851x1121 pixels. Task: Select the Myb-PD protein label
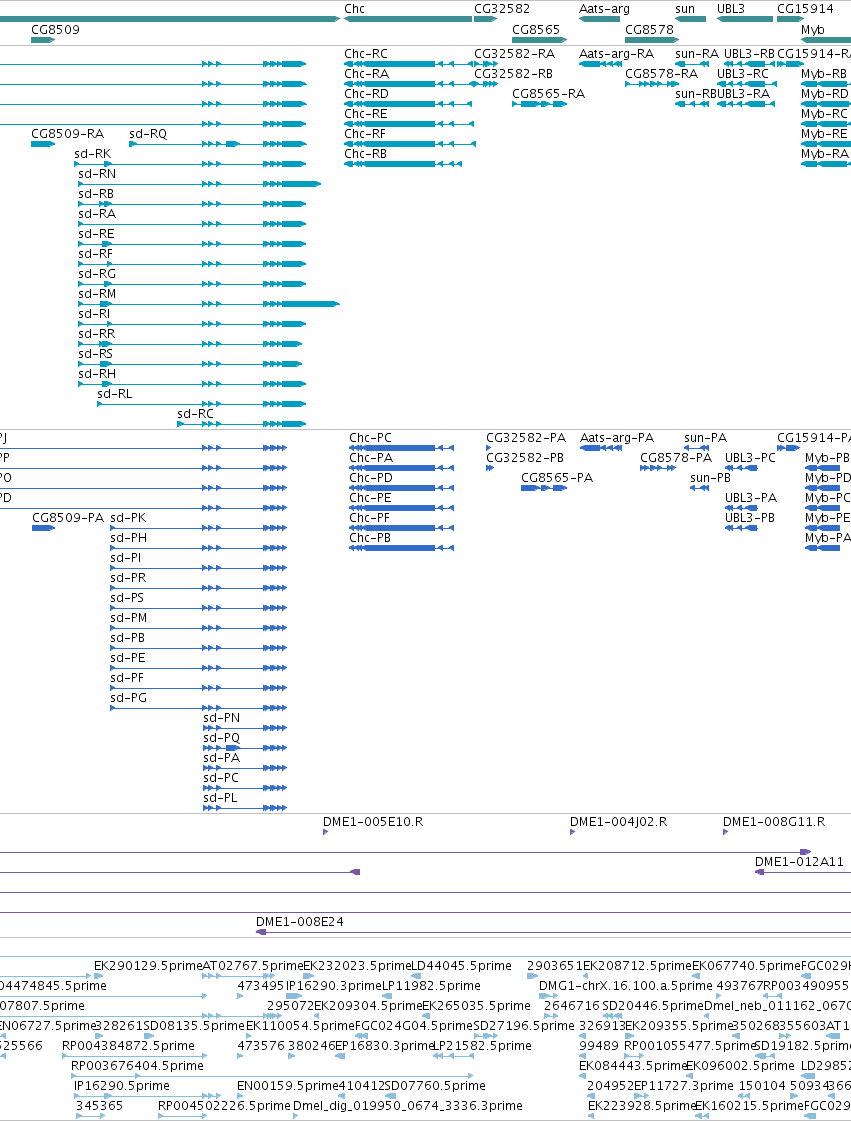[828, 478]
